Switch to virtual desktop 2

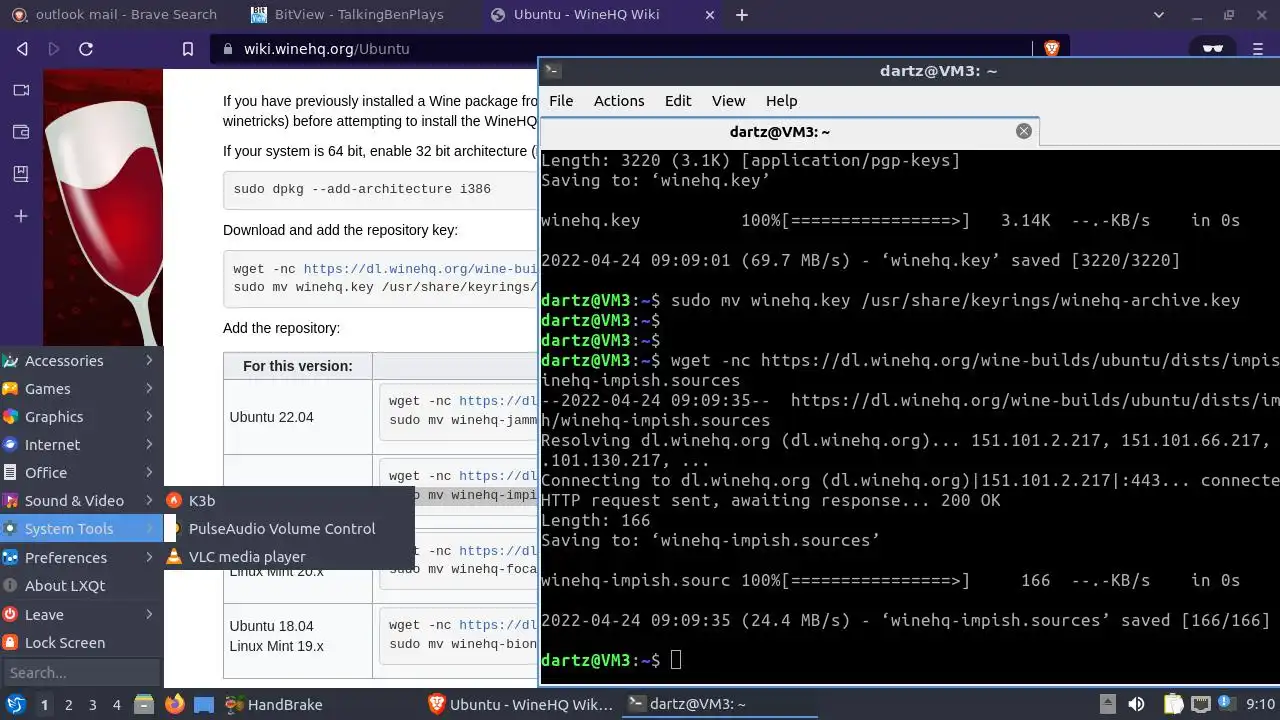click(68, 705)
